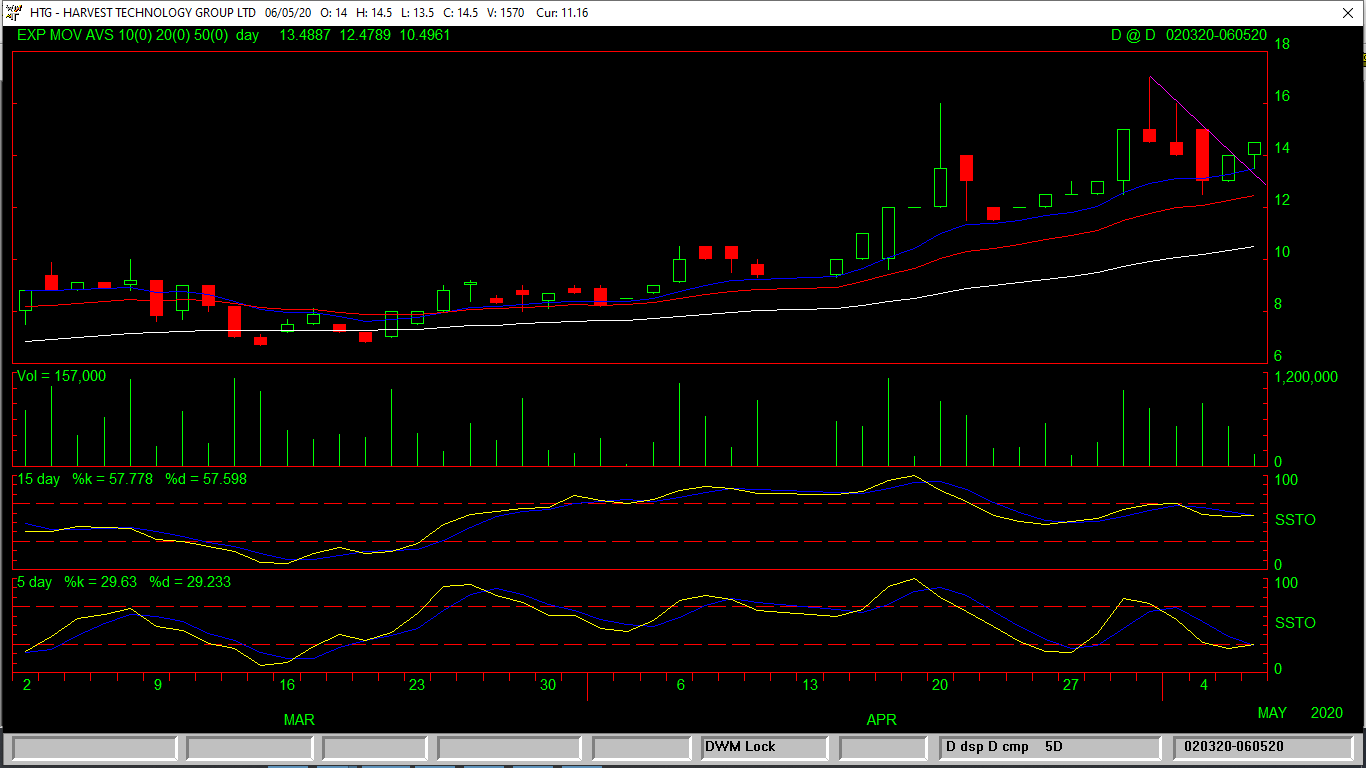Click the SSTO label of the 15 day panel

[x=1295, y=521]
